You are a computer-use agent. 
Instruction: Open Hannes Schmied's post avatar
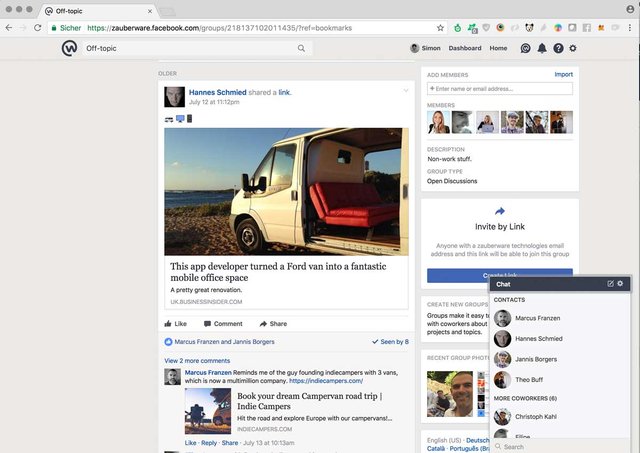(174, 97)
